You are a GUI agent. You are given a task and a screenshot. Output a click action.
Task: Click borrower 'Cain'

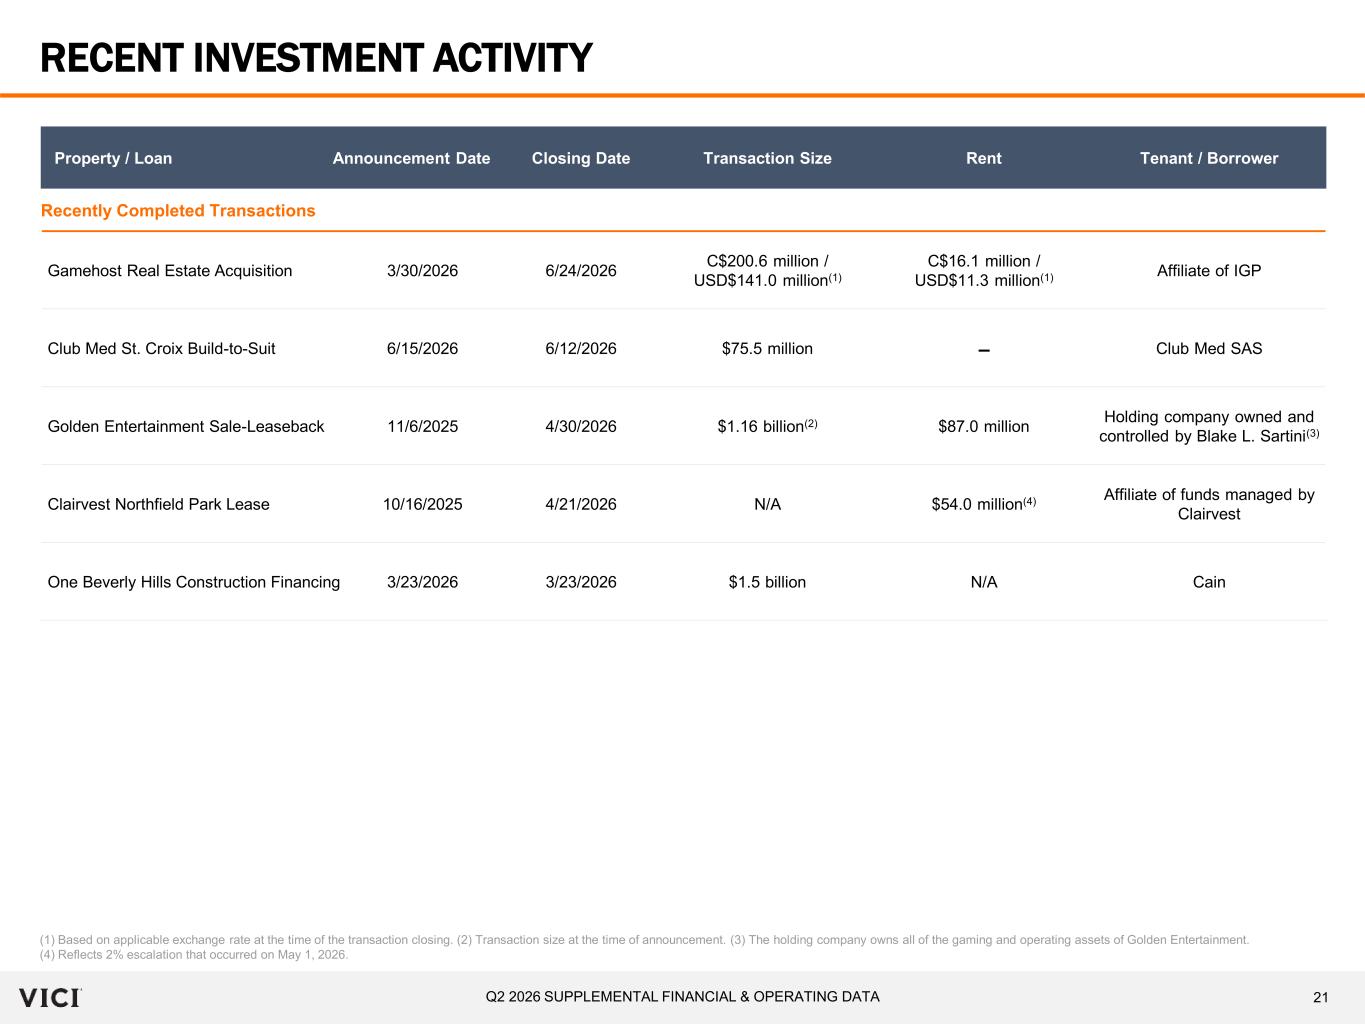tap(1209, 583)
